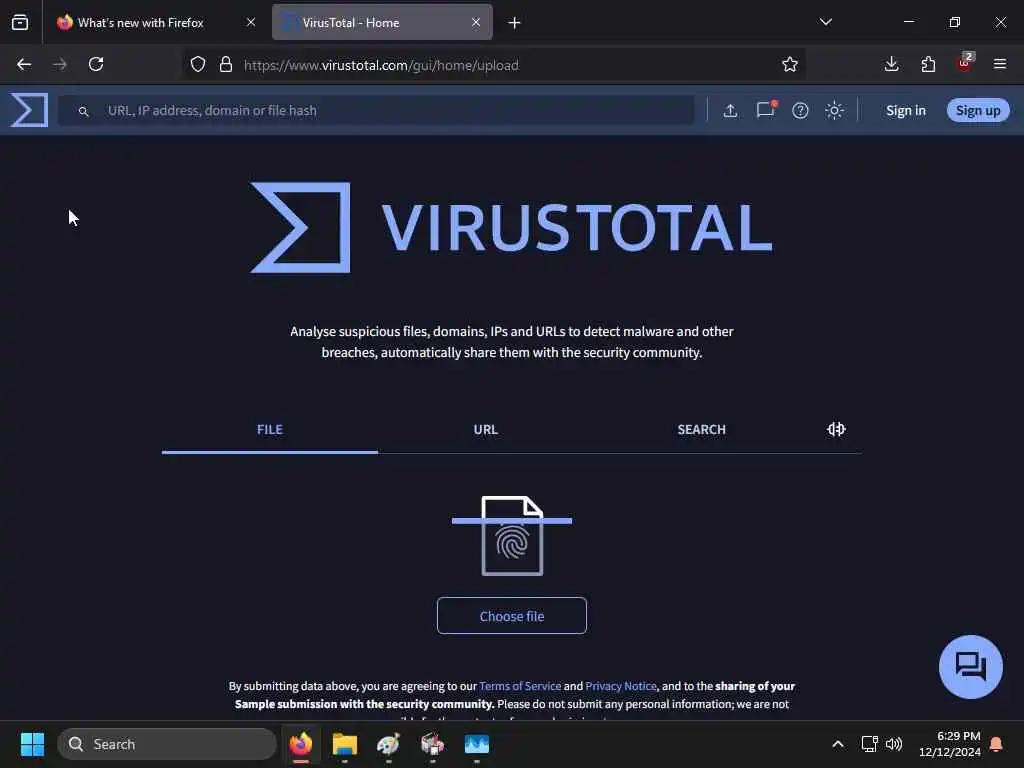
Task: Click the Sign up button
Action: tap(978, 110)
